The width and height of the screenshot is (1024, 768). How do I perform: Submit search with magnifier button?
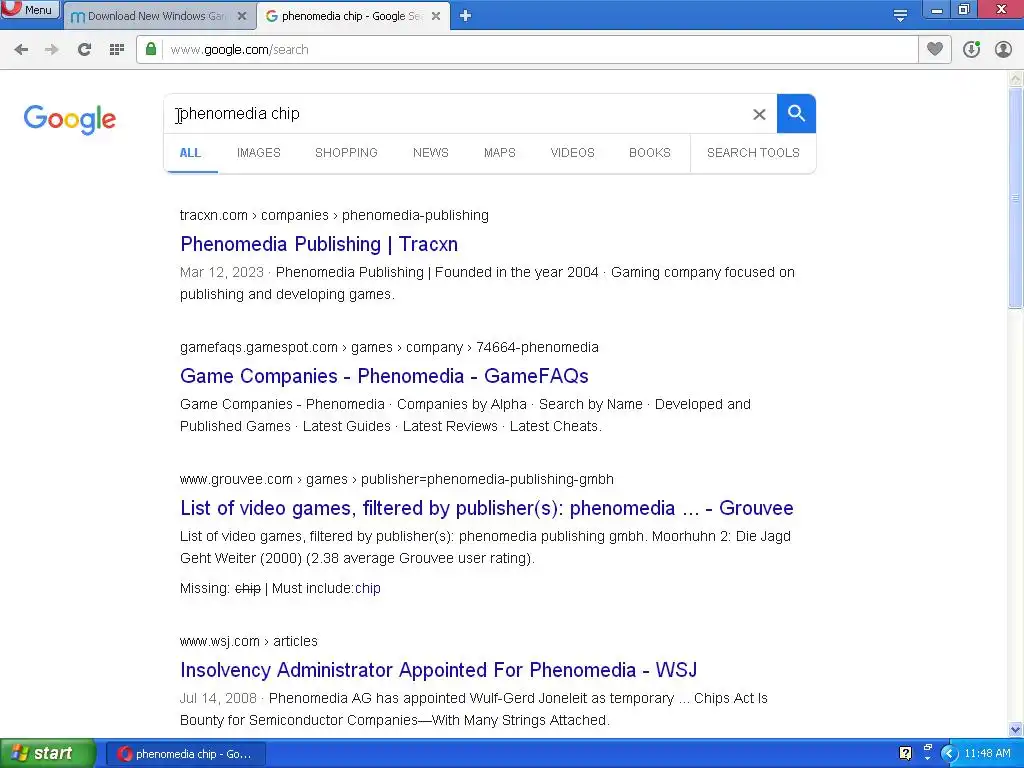[796, 114]
